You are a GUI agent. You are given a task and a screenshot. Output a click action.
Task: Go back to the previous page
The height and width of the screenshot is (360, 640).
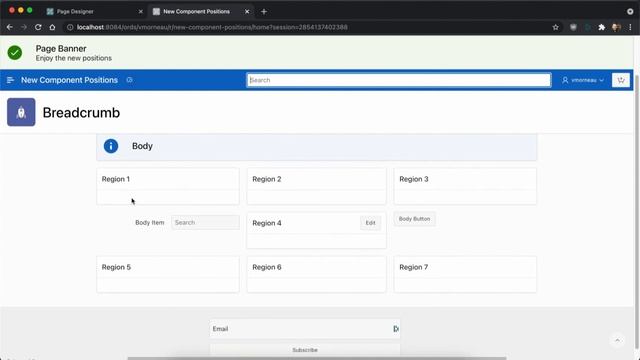point(10,27)
